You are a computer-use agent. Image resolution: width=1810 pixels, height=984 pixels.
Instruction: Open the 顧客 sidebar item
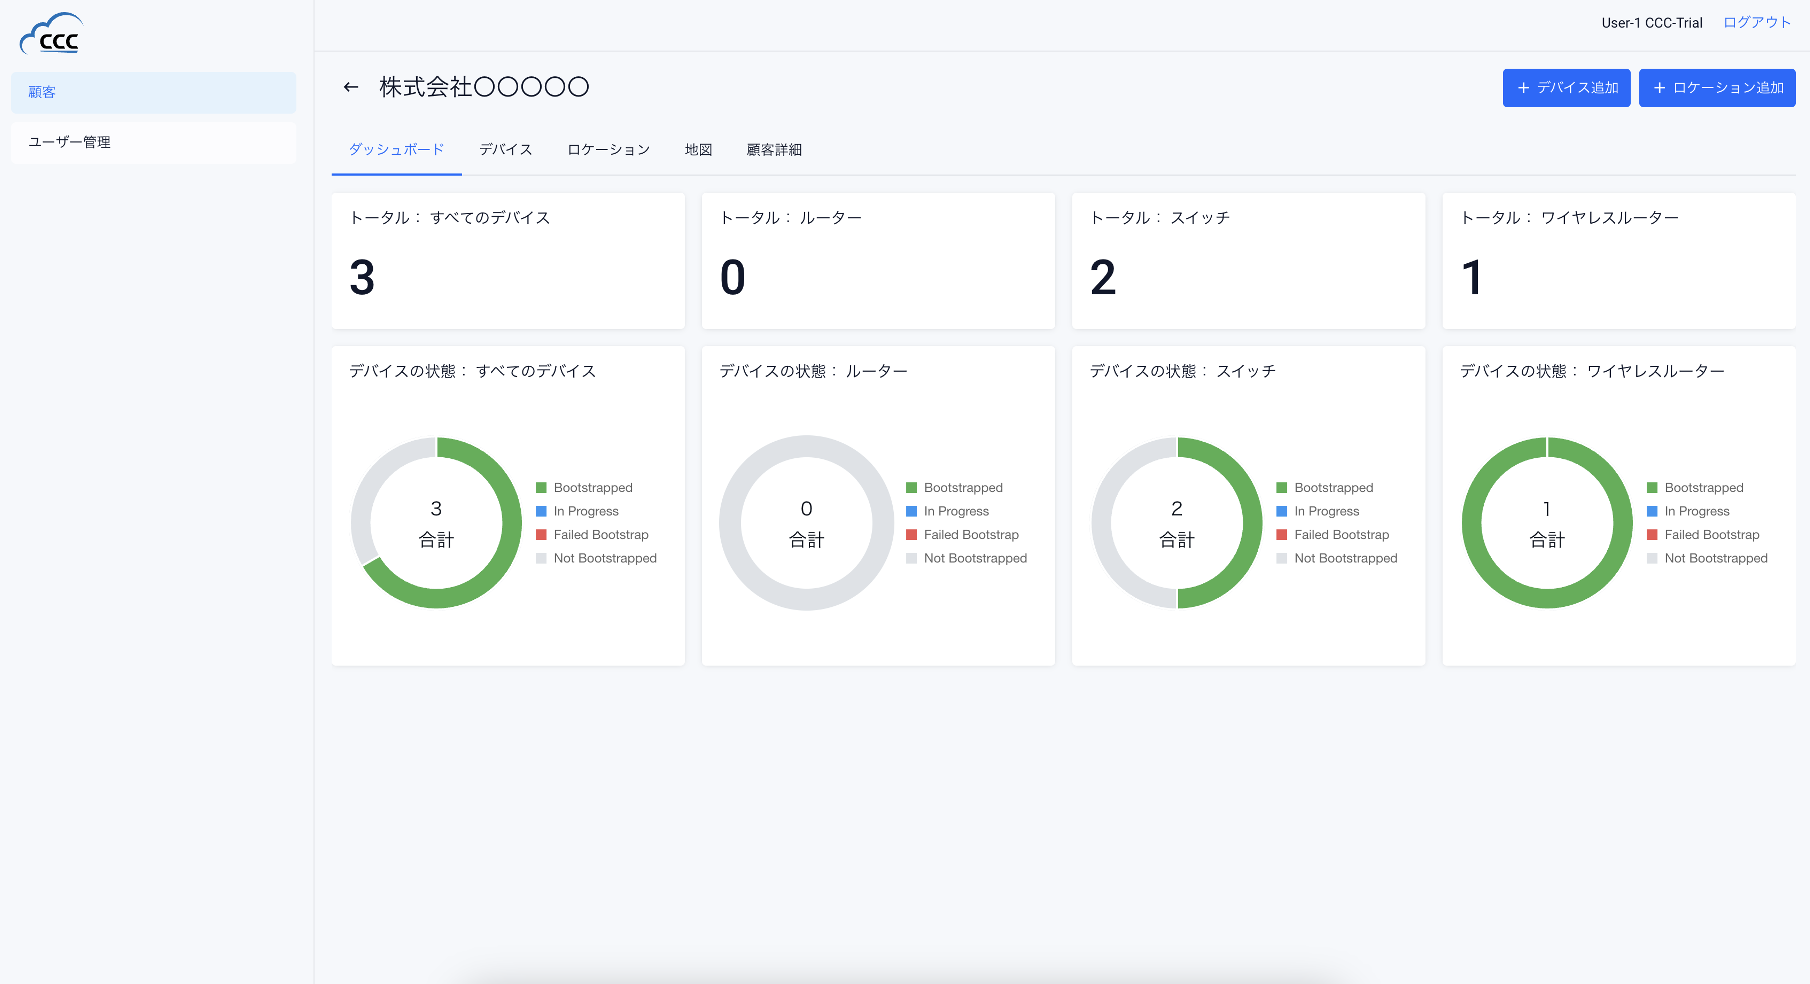coord(153,92)
